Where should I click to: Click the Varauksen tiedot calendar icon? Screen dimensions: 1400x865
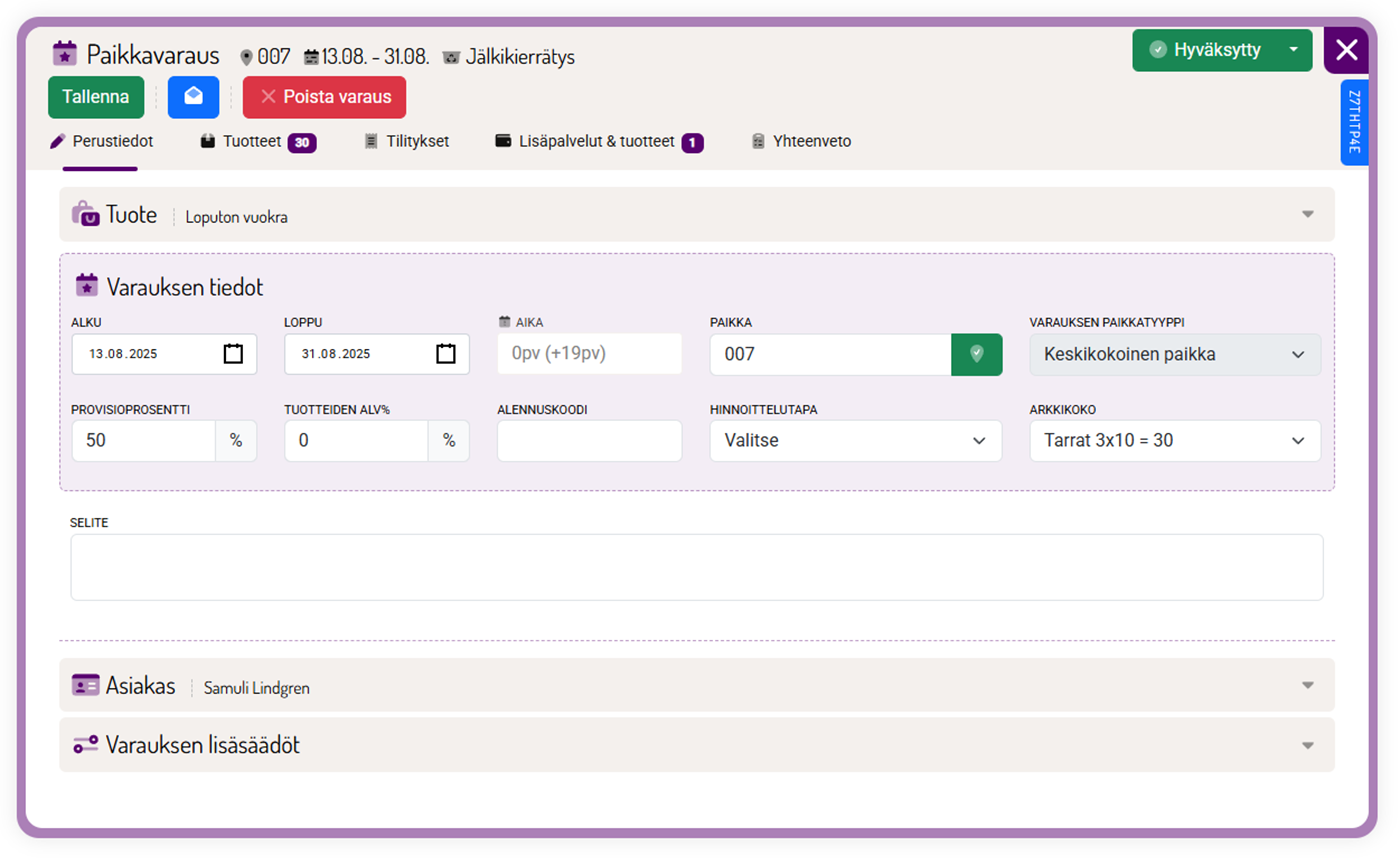coord(87,286)
